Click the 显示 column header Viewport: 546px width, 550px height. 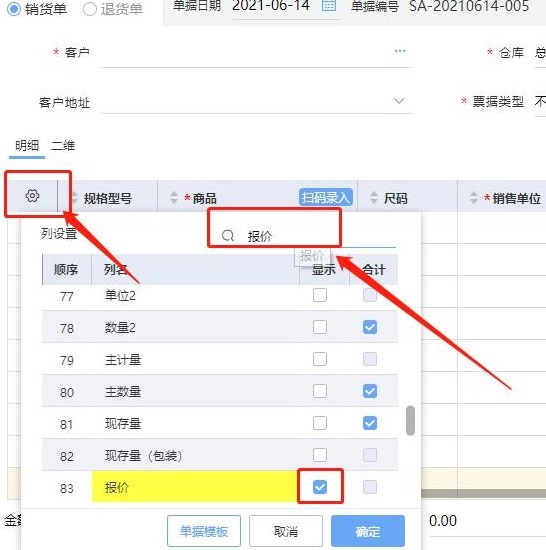click(324, 269)
